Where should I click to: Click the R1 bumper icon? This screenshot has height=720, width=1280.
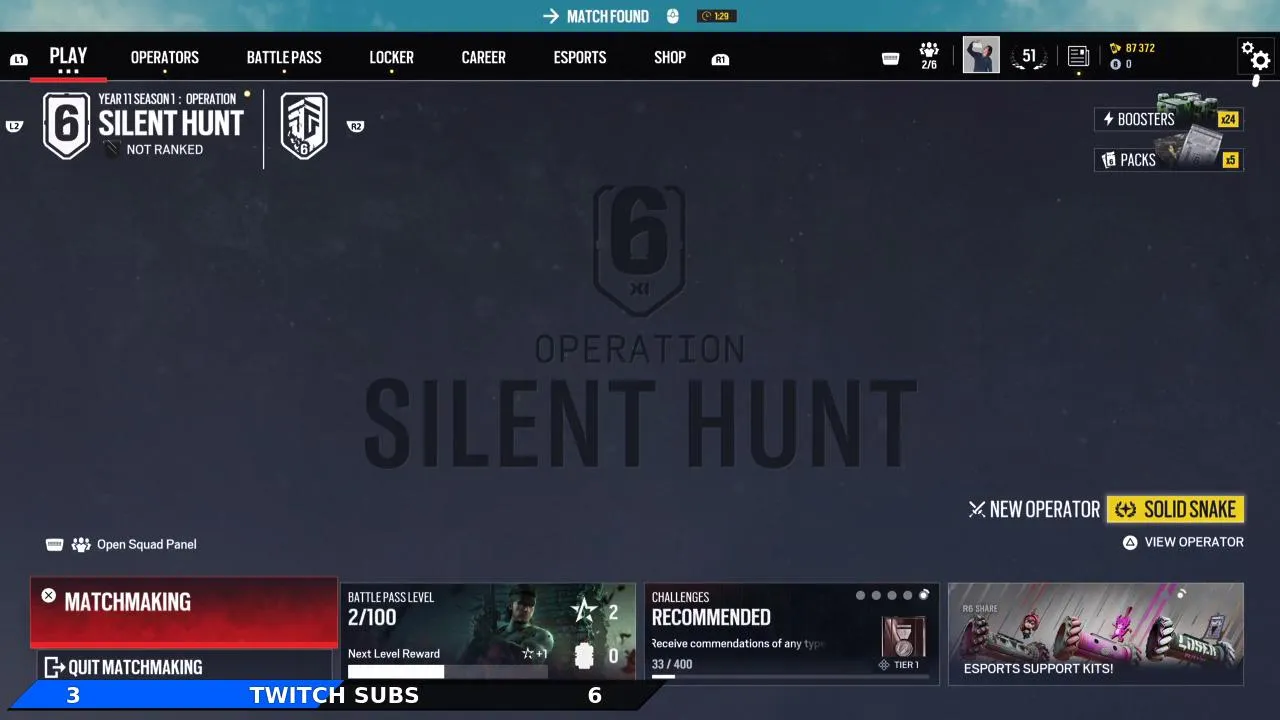tap(720, 60)
